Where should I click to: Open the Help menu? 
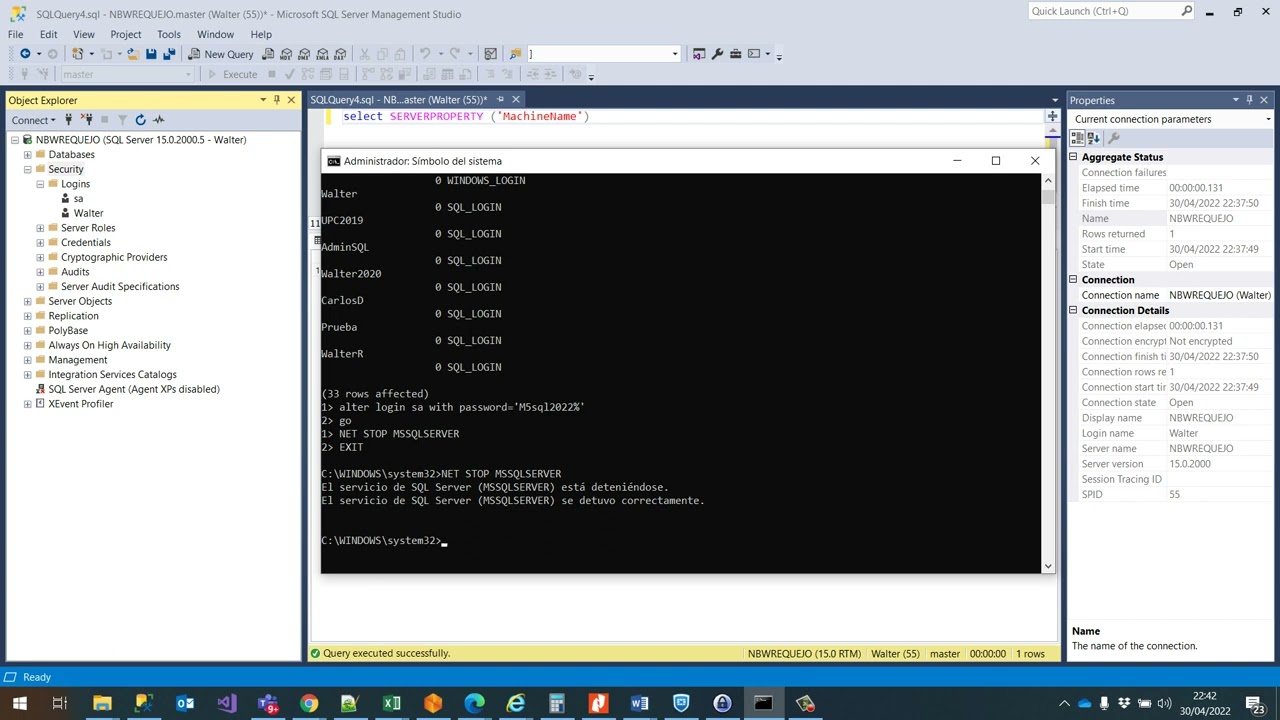tap(261, 34)
